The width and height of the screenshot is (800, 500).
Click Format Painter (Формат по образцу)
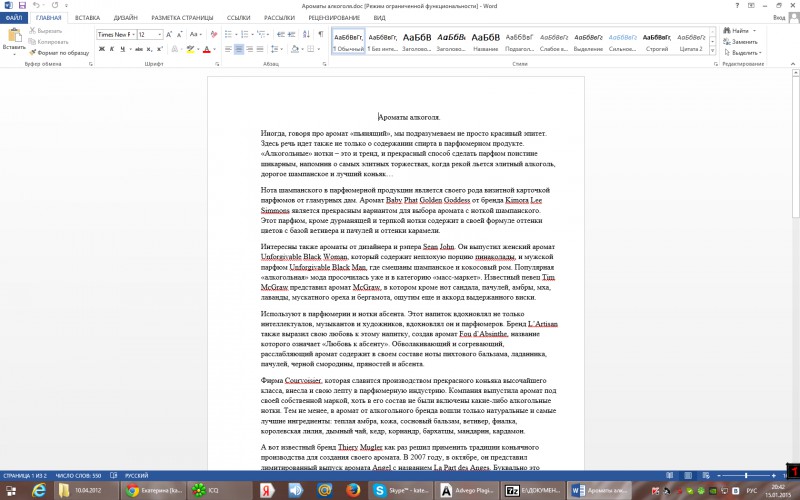tap(59, 53)
